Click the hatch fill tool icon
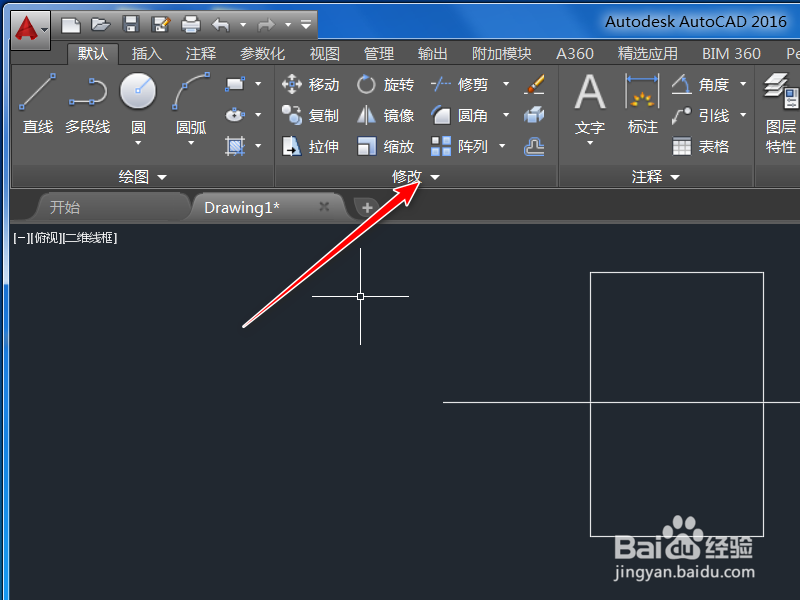The image size is (800, 600). click(235, 146)
